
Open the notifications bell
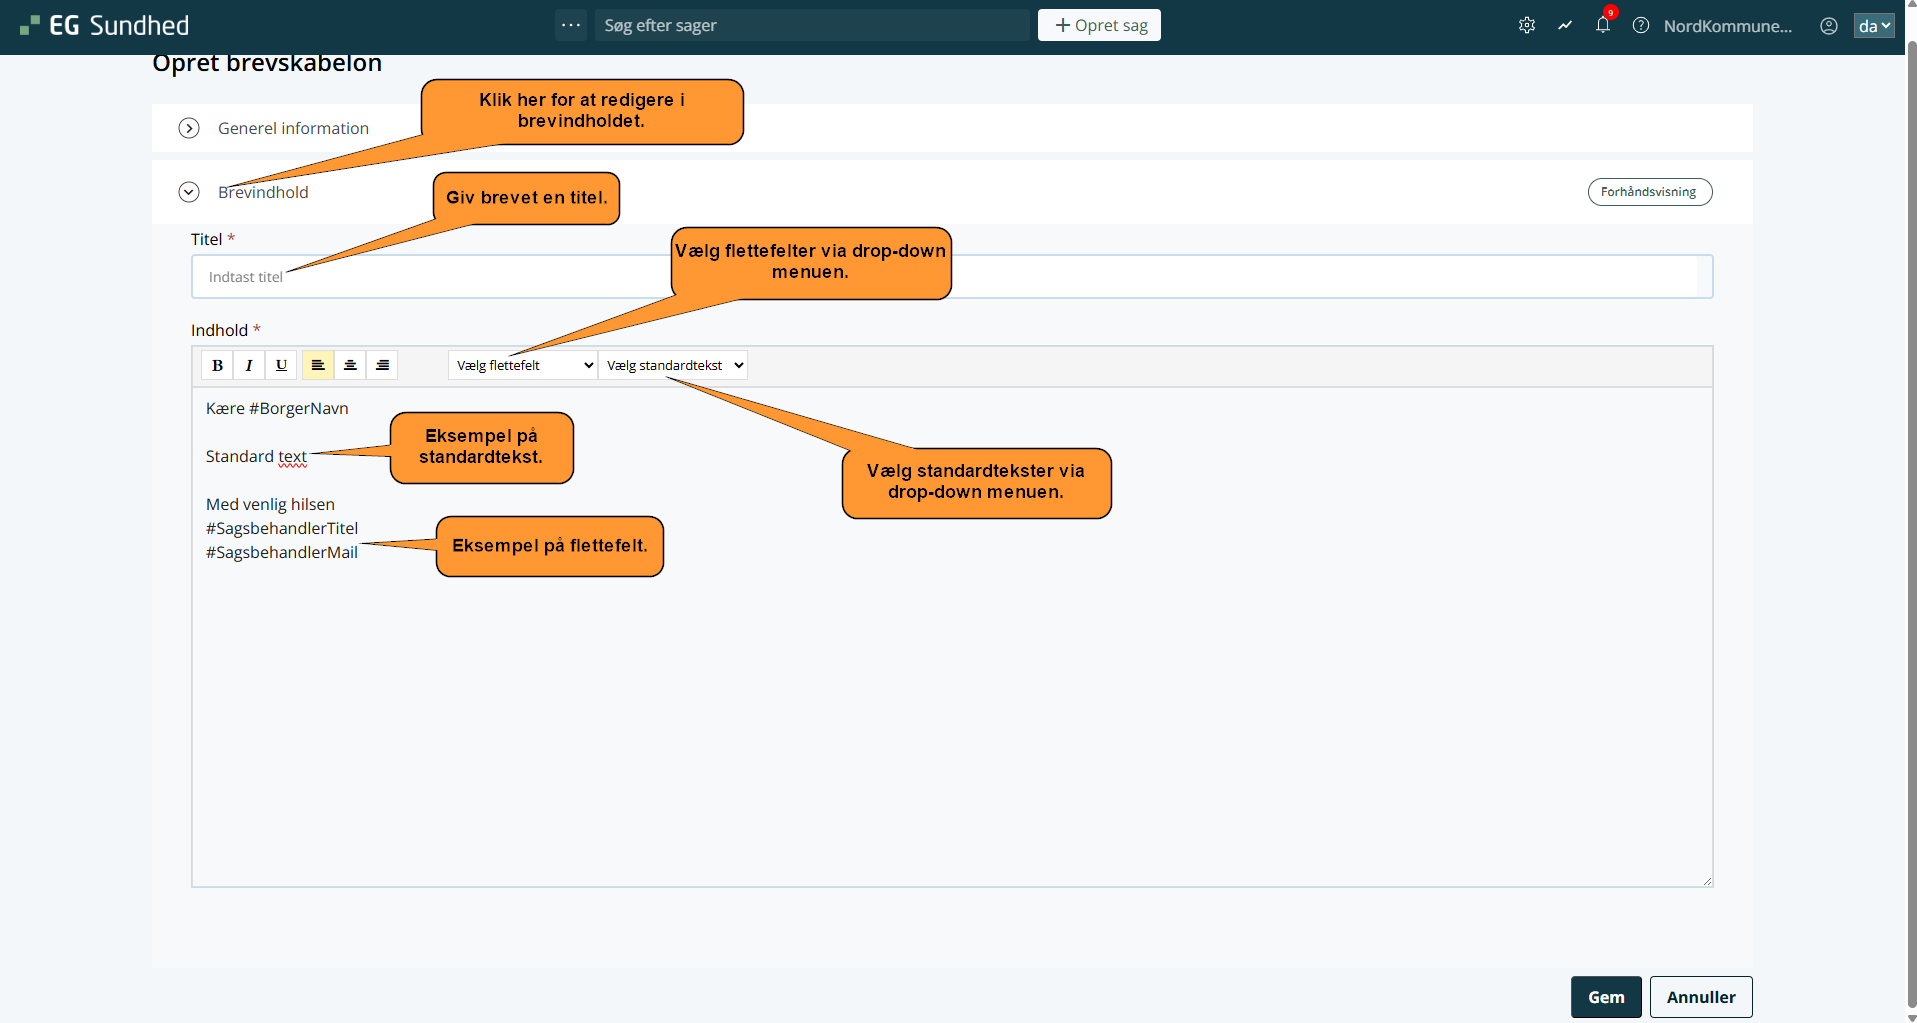point(1602,26)
